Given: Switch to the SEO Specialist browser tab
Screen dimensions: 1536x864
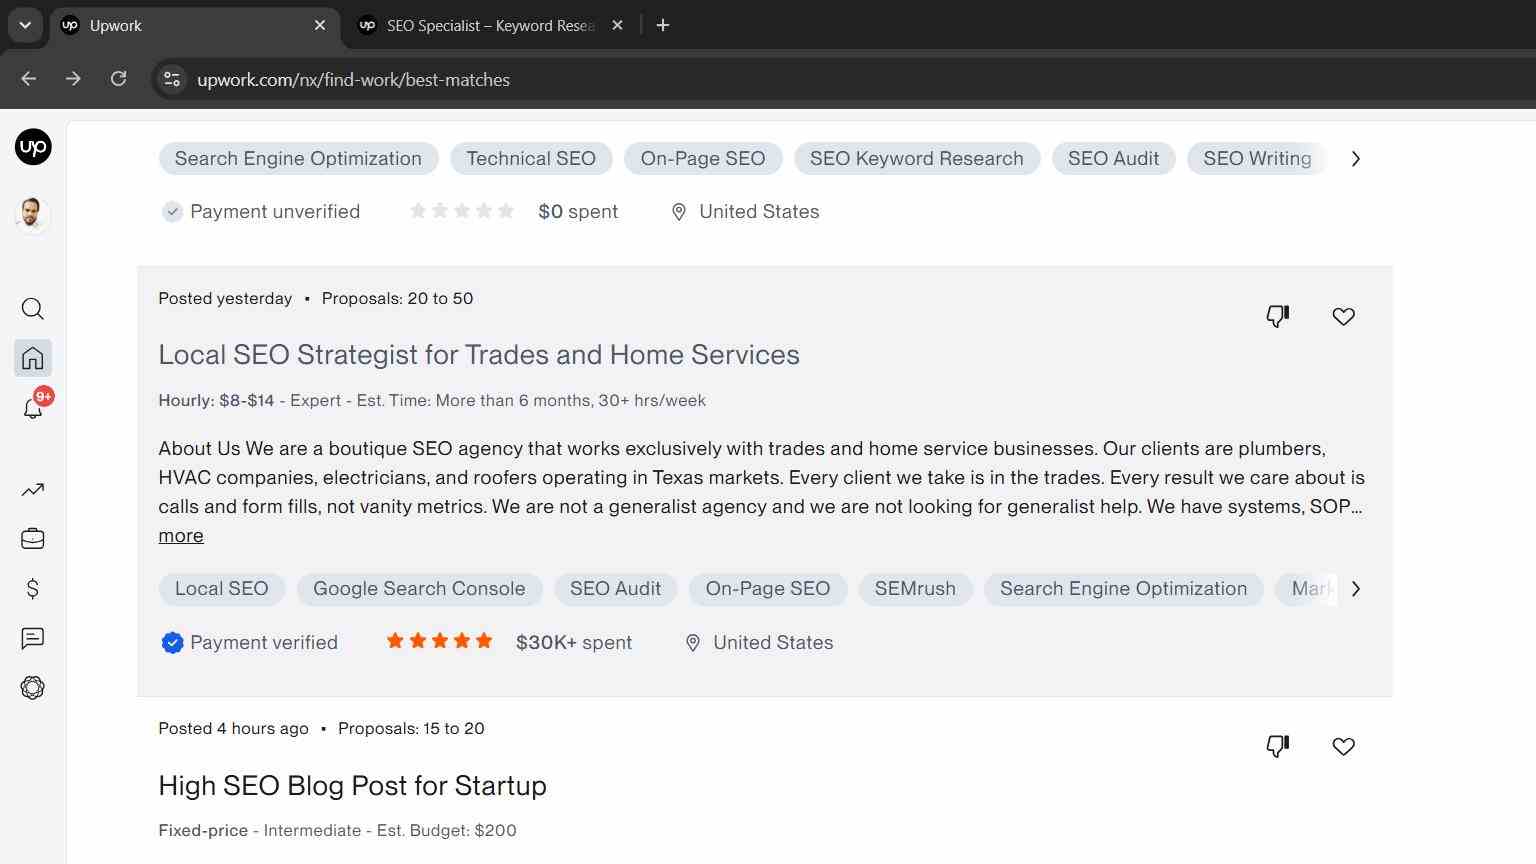Looking at the screenshot, I should [x=492, y=25].
